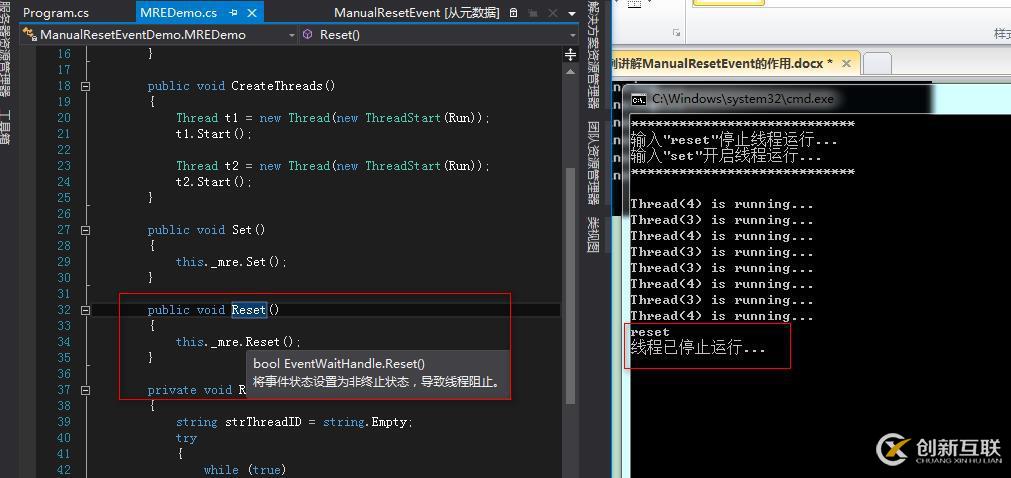This screenshot has width=1011, height=478.
Task: Click line number 32 in the gutter
Action: pyautogui.click(x=63, y=310)
